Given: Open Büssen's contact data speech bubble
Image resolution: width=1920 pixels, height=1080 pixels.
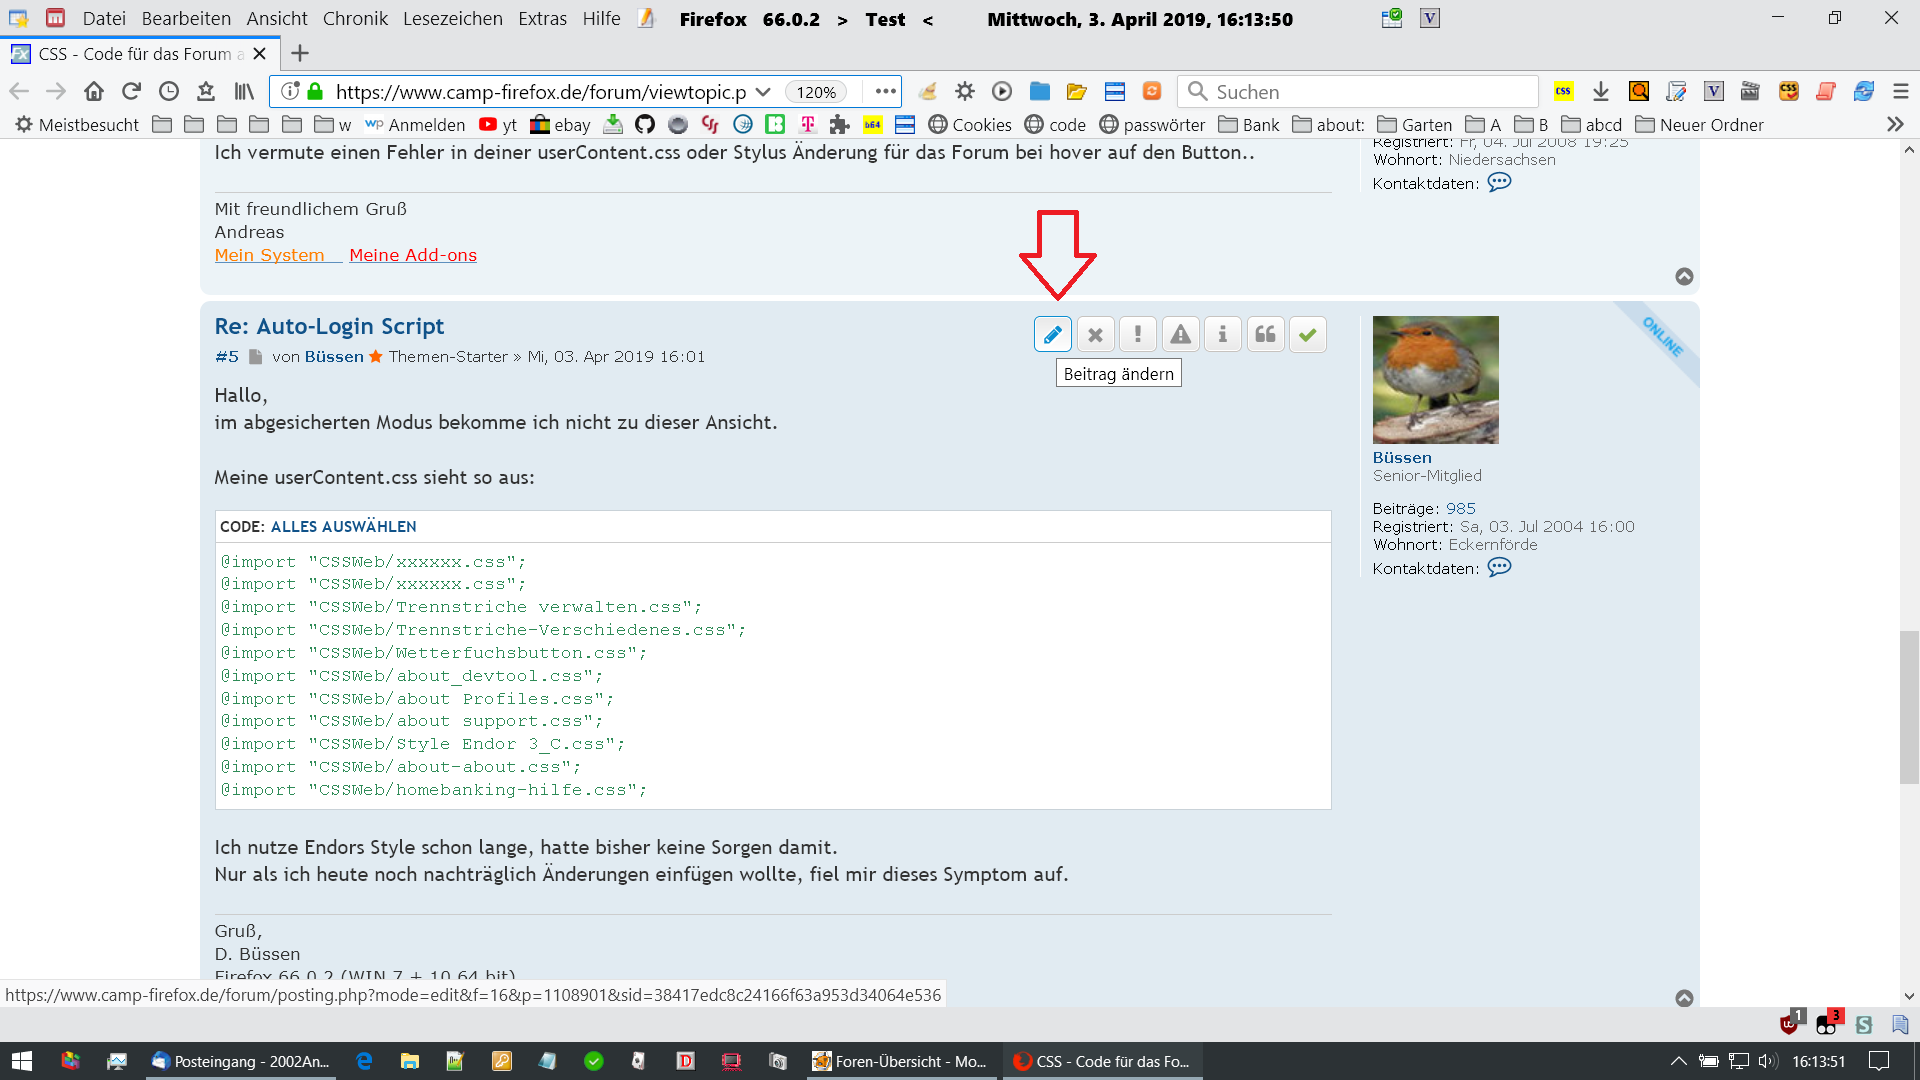Looking at the screenshot, I should 1499,568.
